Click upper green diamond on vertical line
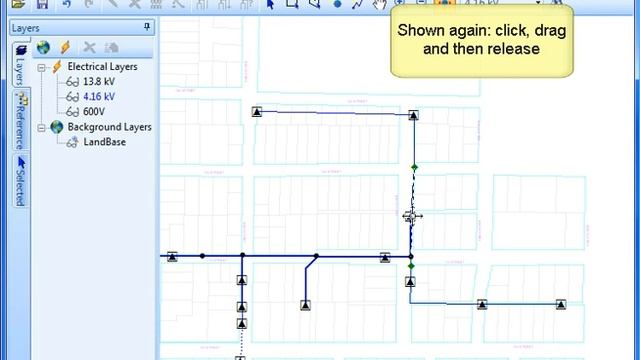640x360 pixels. pyautogui.click(x=414, y=167)
